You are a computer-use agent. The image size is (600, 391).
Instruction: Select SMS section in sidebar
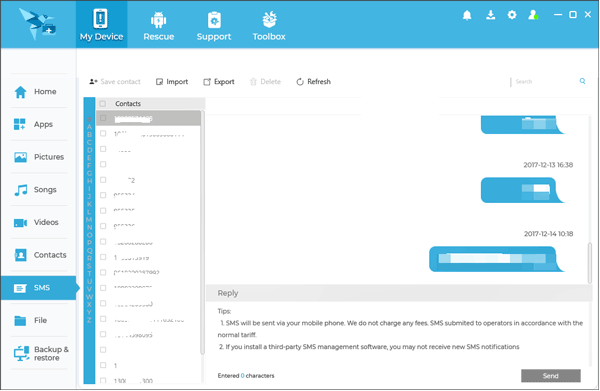pyautogui.click(x=39, y=288)
